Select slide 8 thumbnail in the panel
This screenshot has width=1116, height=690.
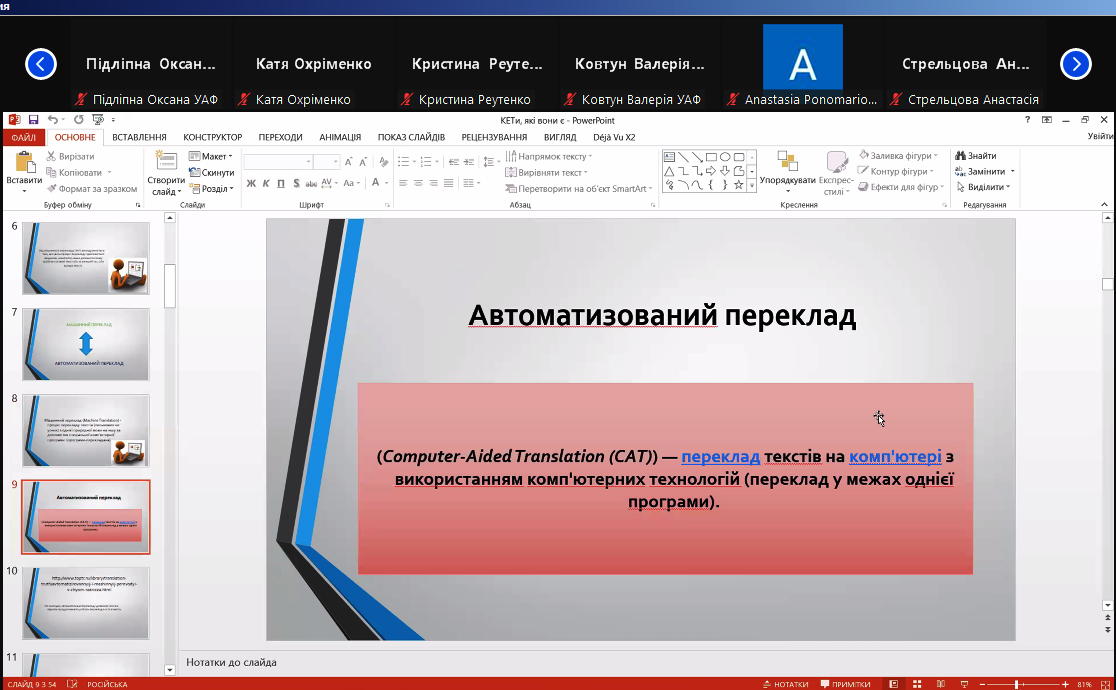click(x=86, y=430)
